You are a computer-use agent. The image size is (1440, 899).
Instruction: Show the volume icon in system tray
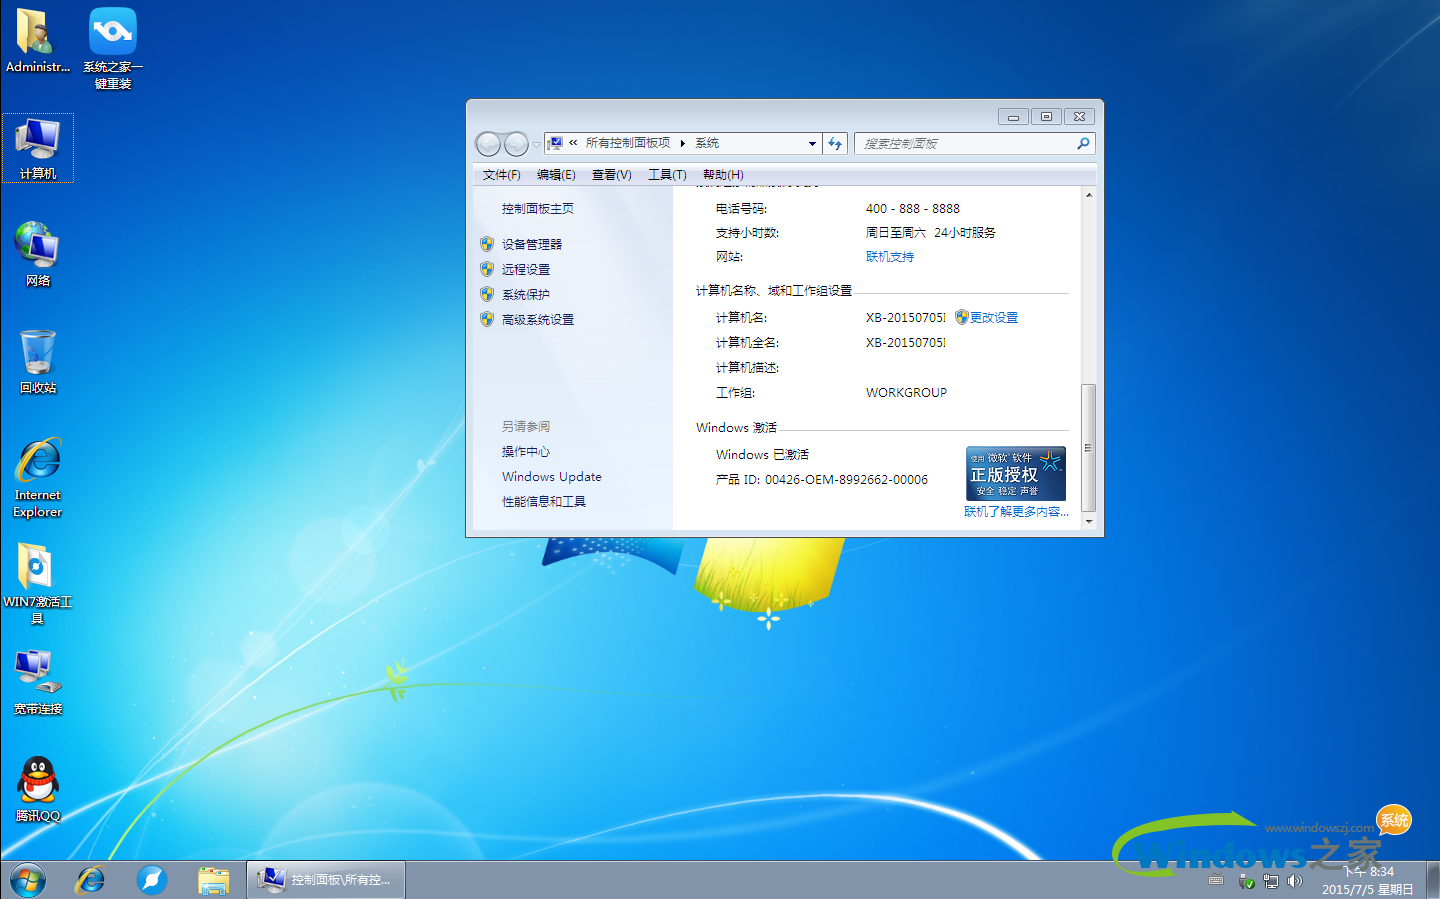coord(1295,881)
